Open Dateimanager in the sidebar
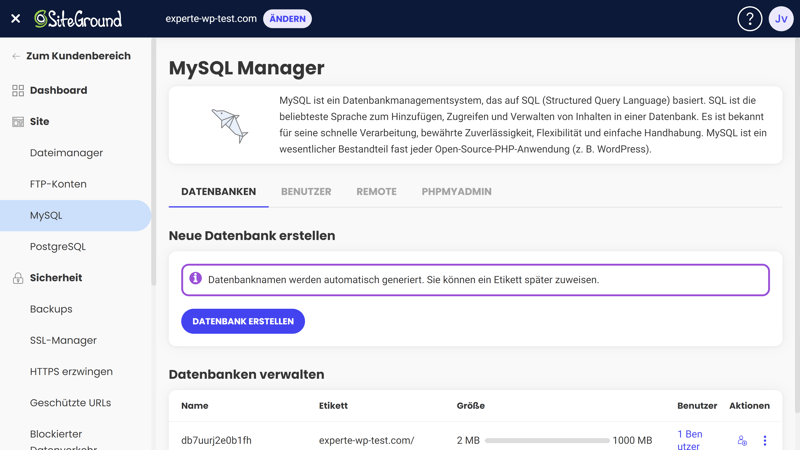Image resolution: width=800 pixels, height=450 pixels. click(x=66, y=153)
